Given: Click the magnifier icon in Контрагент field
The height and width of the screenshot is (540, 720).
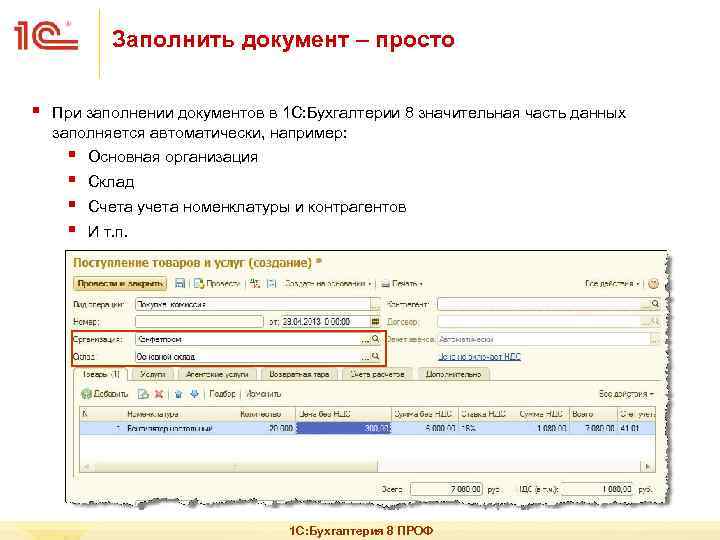Looking at the screenshot, I should click(x=655, y=304).
